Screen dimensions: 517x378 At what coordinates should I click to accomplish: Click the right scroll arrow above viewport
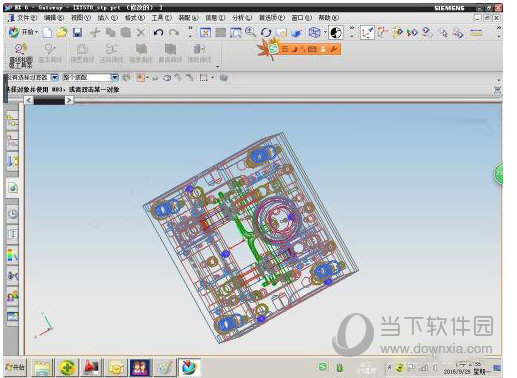(69, 100)
